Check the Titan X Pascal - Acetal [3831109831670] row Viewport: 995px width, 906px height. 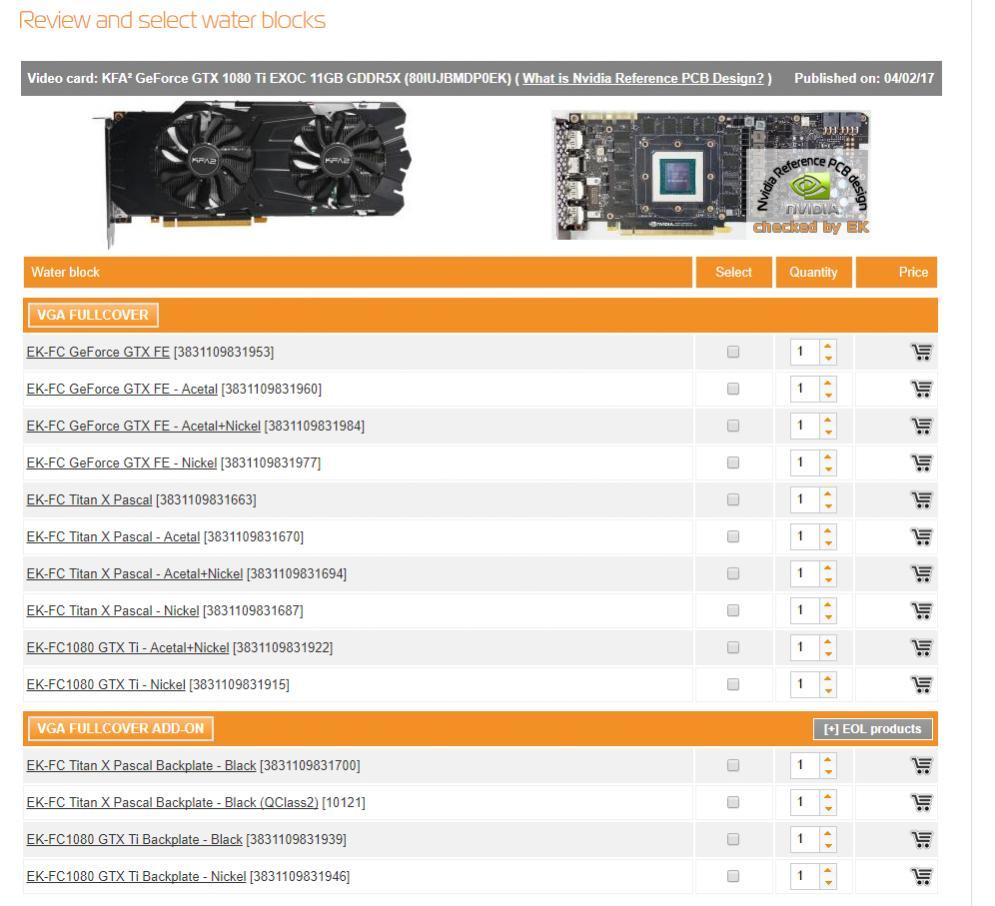[x=733, y=536]
